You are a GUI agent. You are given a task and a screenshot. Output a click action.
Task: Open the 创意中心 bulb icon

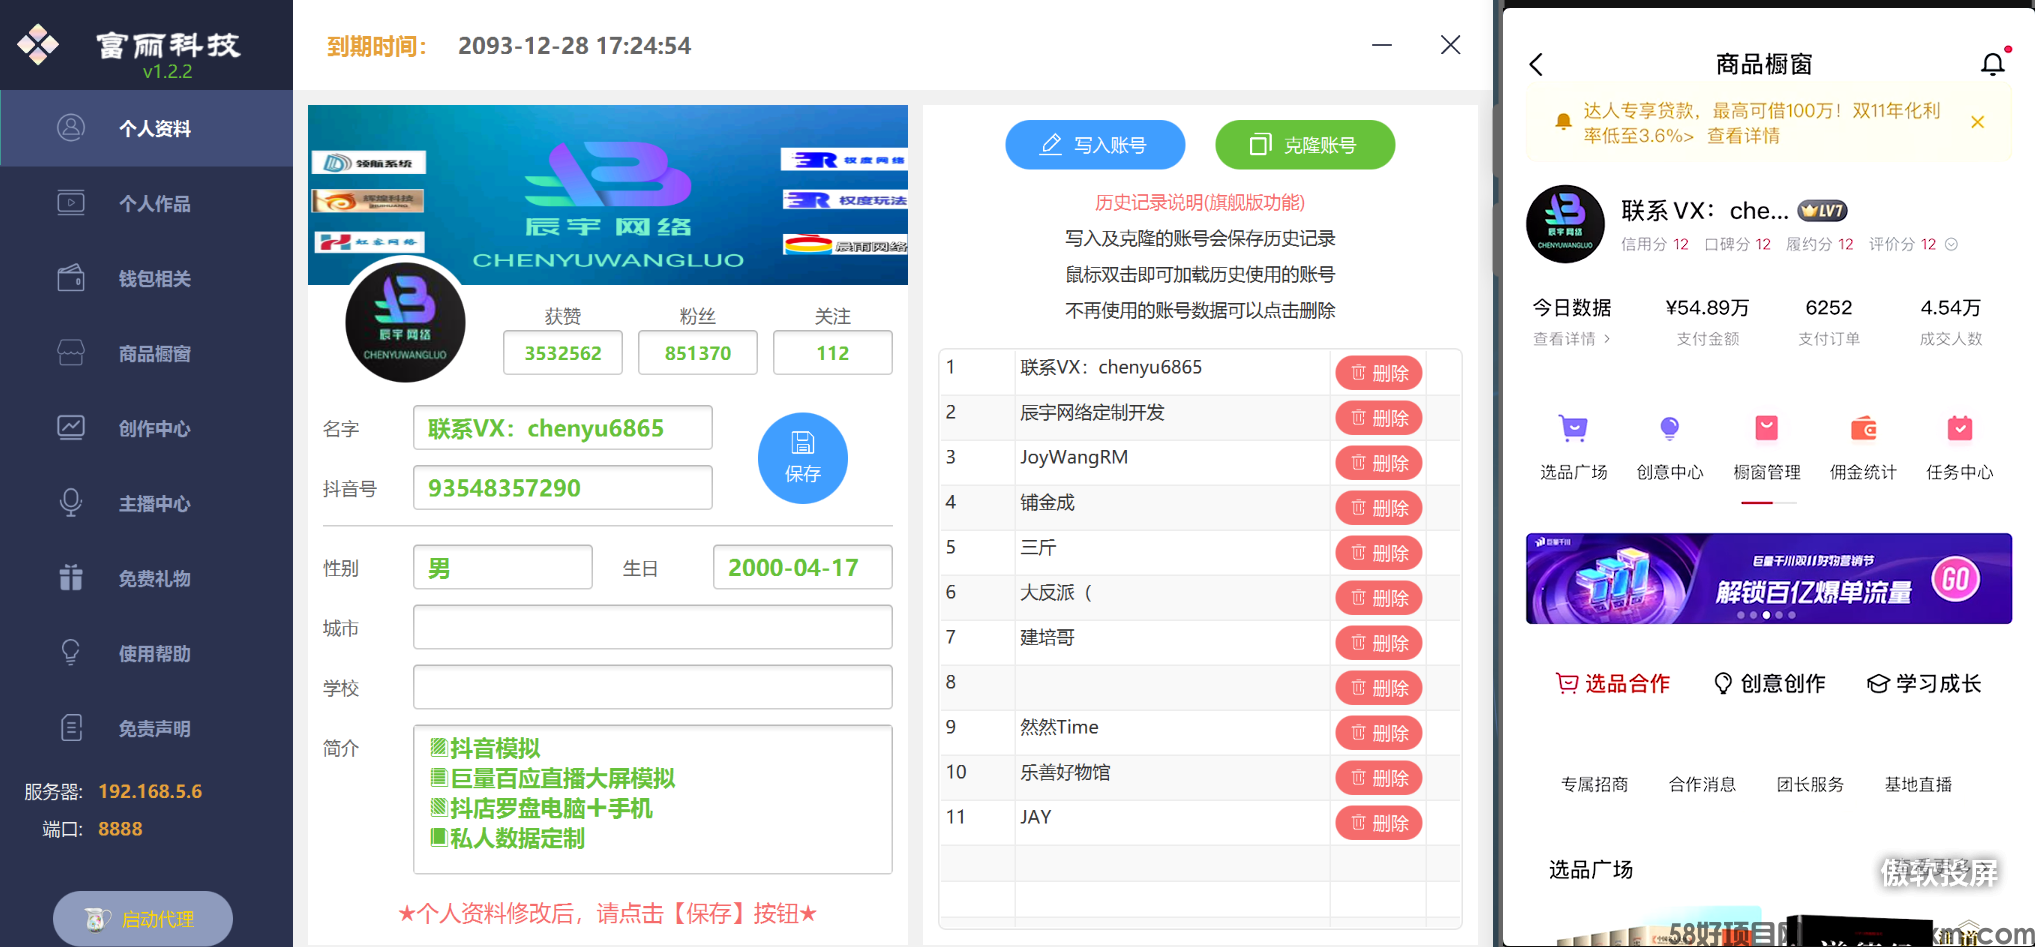pos(1669,428)
